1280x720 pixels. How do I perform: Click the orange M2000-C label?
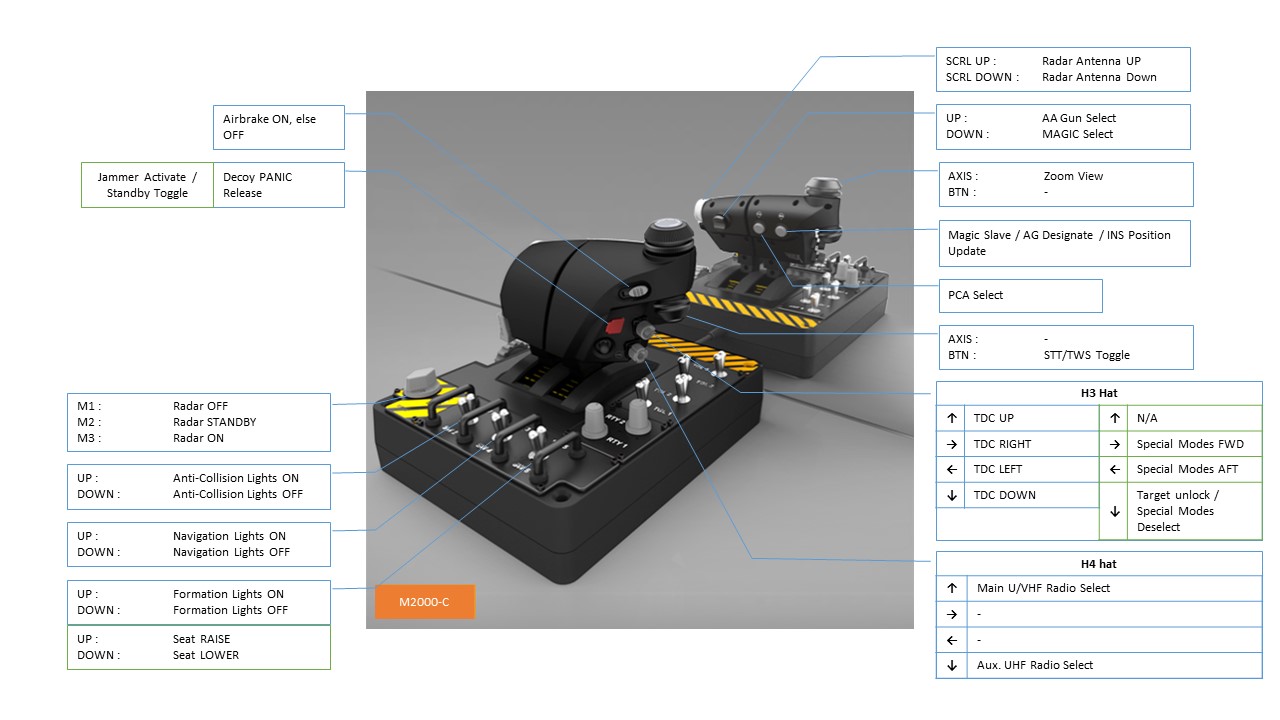(x=424, y=602)
